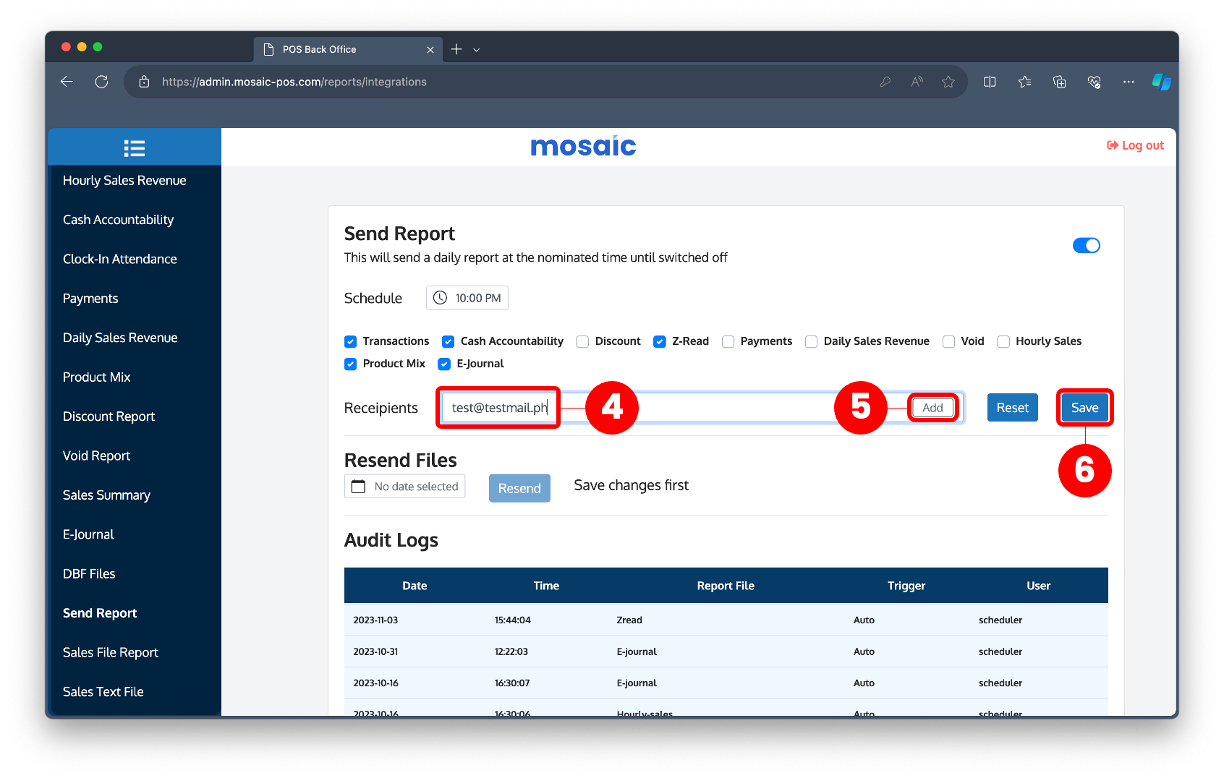Image resolution: width=1224 pixels, height=778 pixels.
Task: Open DBF Files in sidebar
Action: pos(89,574)
